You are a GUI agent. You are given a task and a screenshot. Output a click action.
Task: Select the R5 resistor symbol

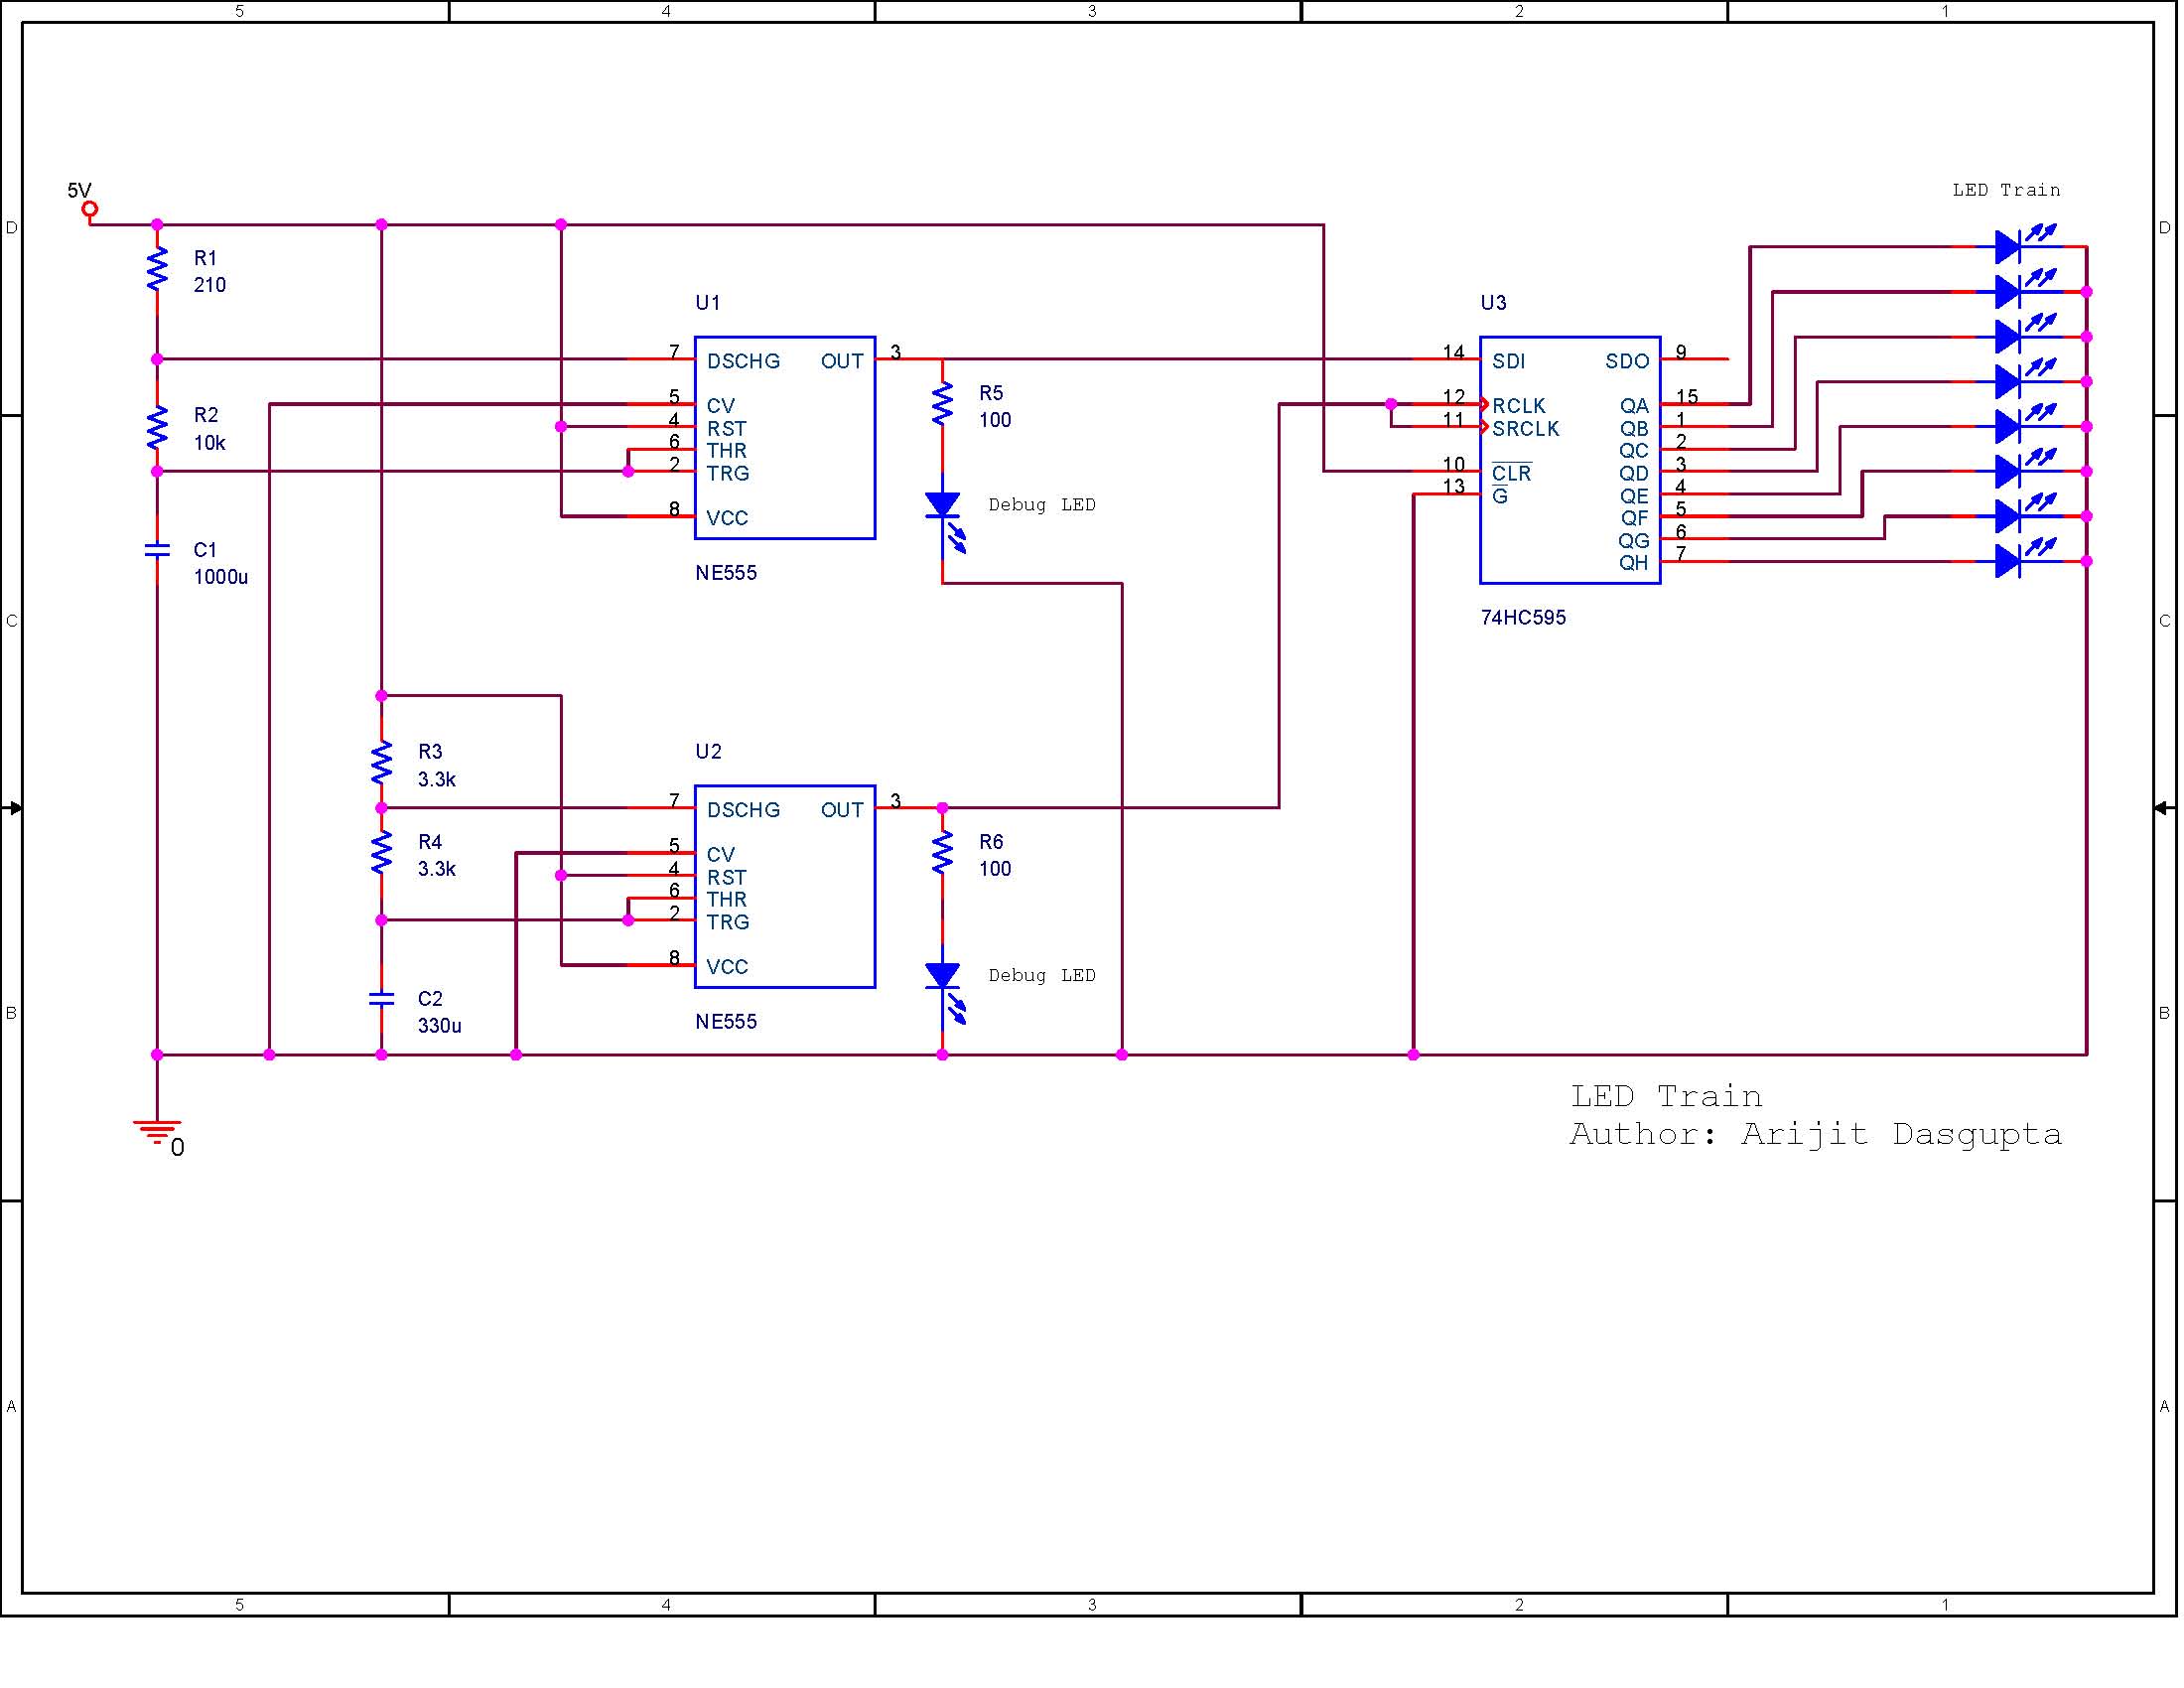[944, 405]
